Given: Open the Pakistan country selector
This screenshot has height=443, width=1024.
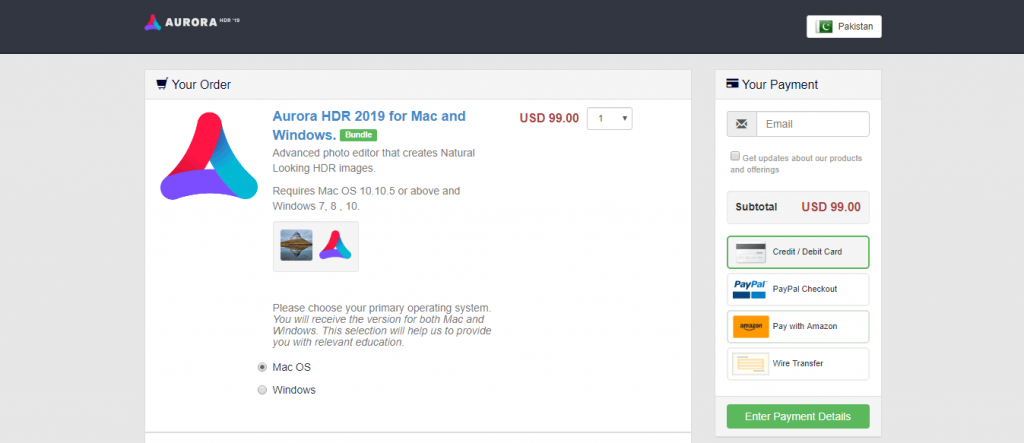Looking at the screenshot, I should tap(844, 27).
